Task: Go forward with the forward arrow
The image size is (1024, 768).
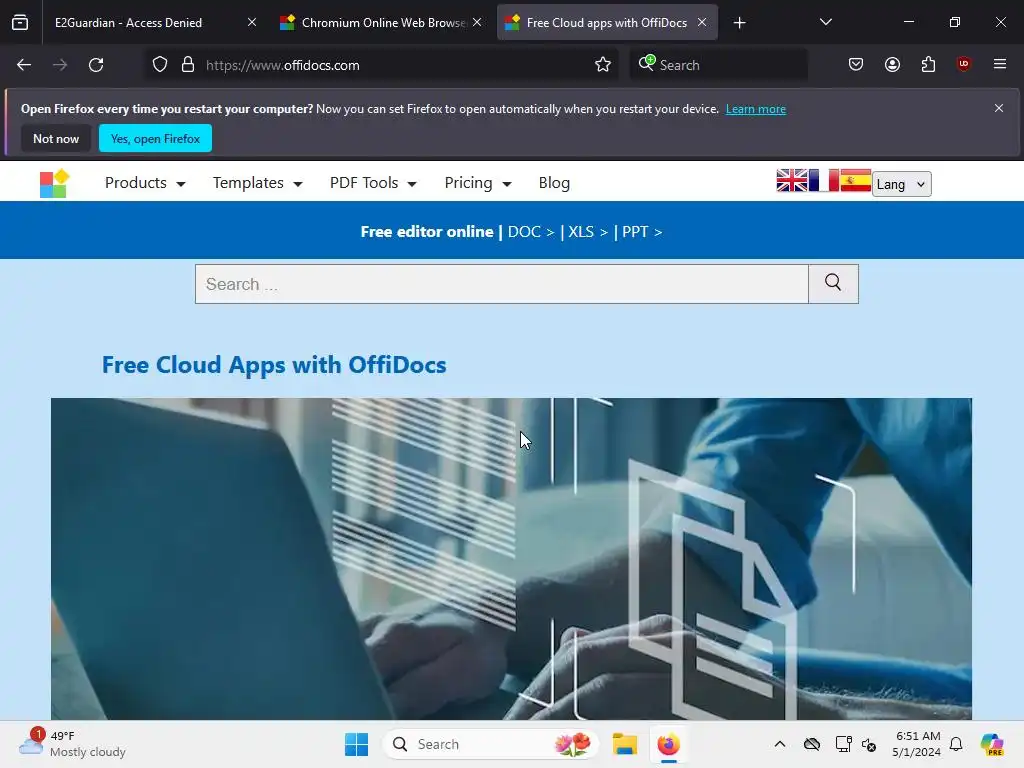Action: click(x=60, y=65)
